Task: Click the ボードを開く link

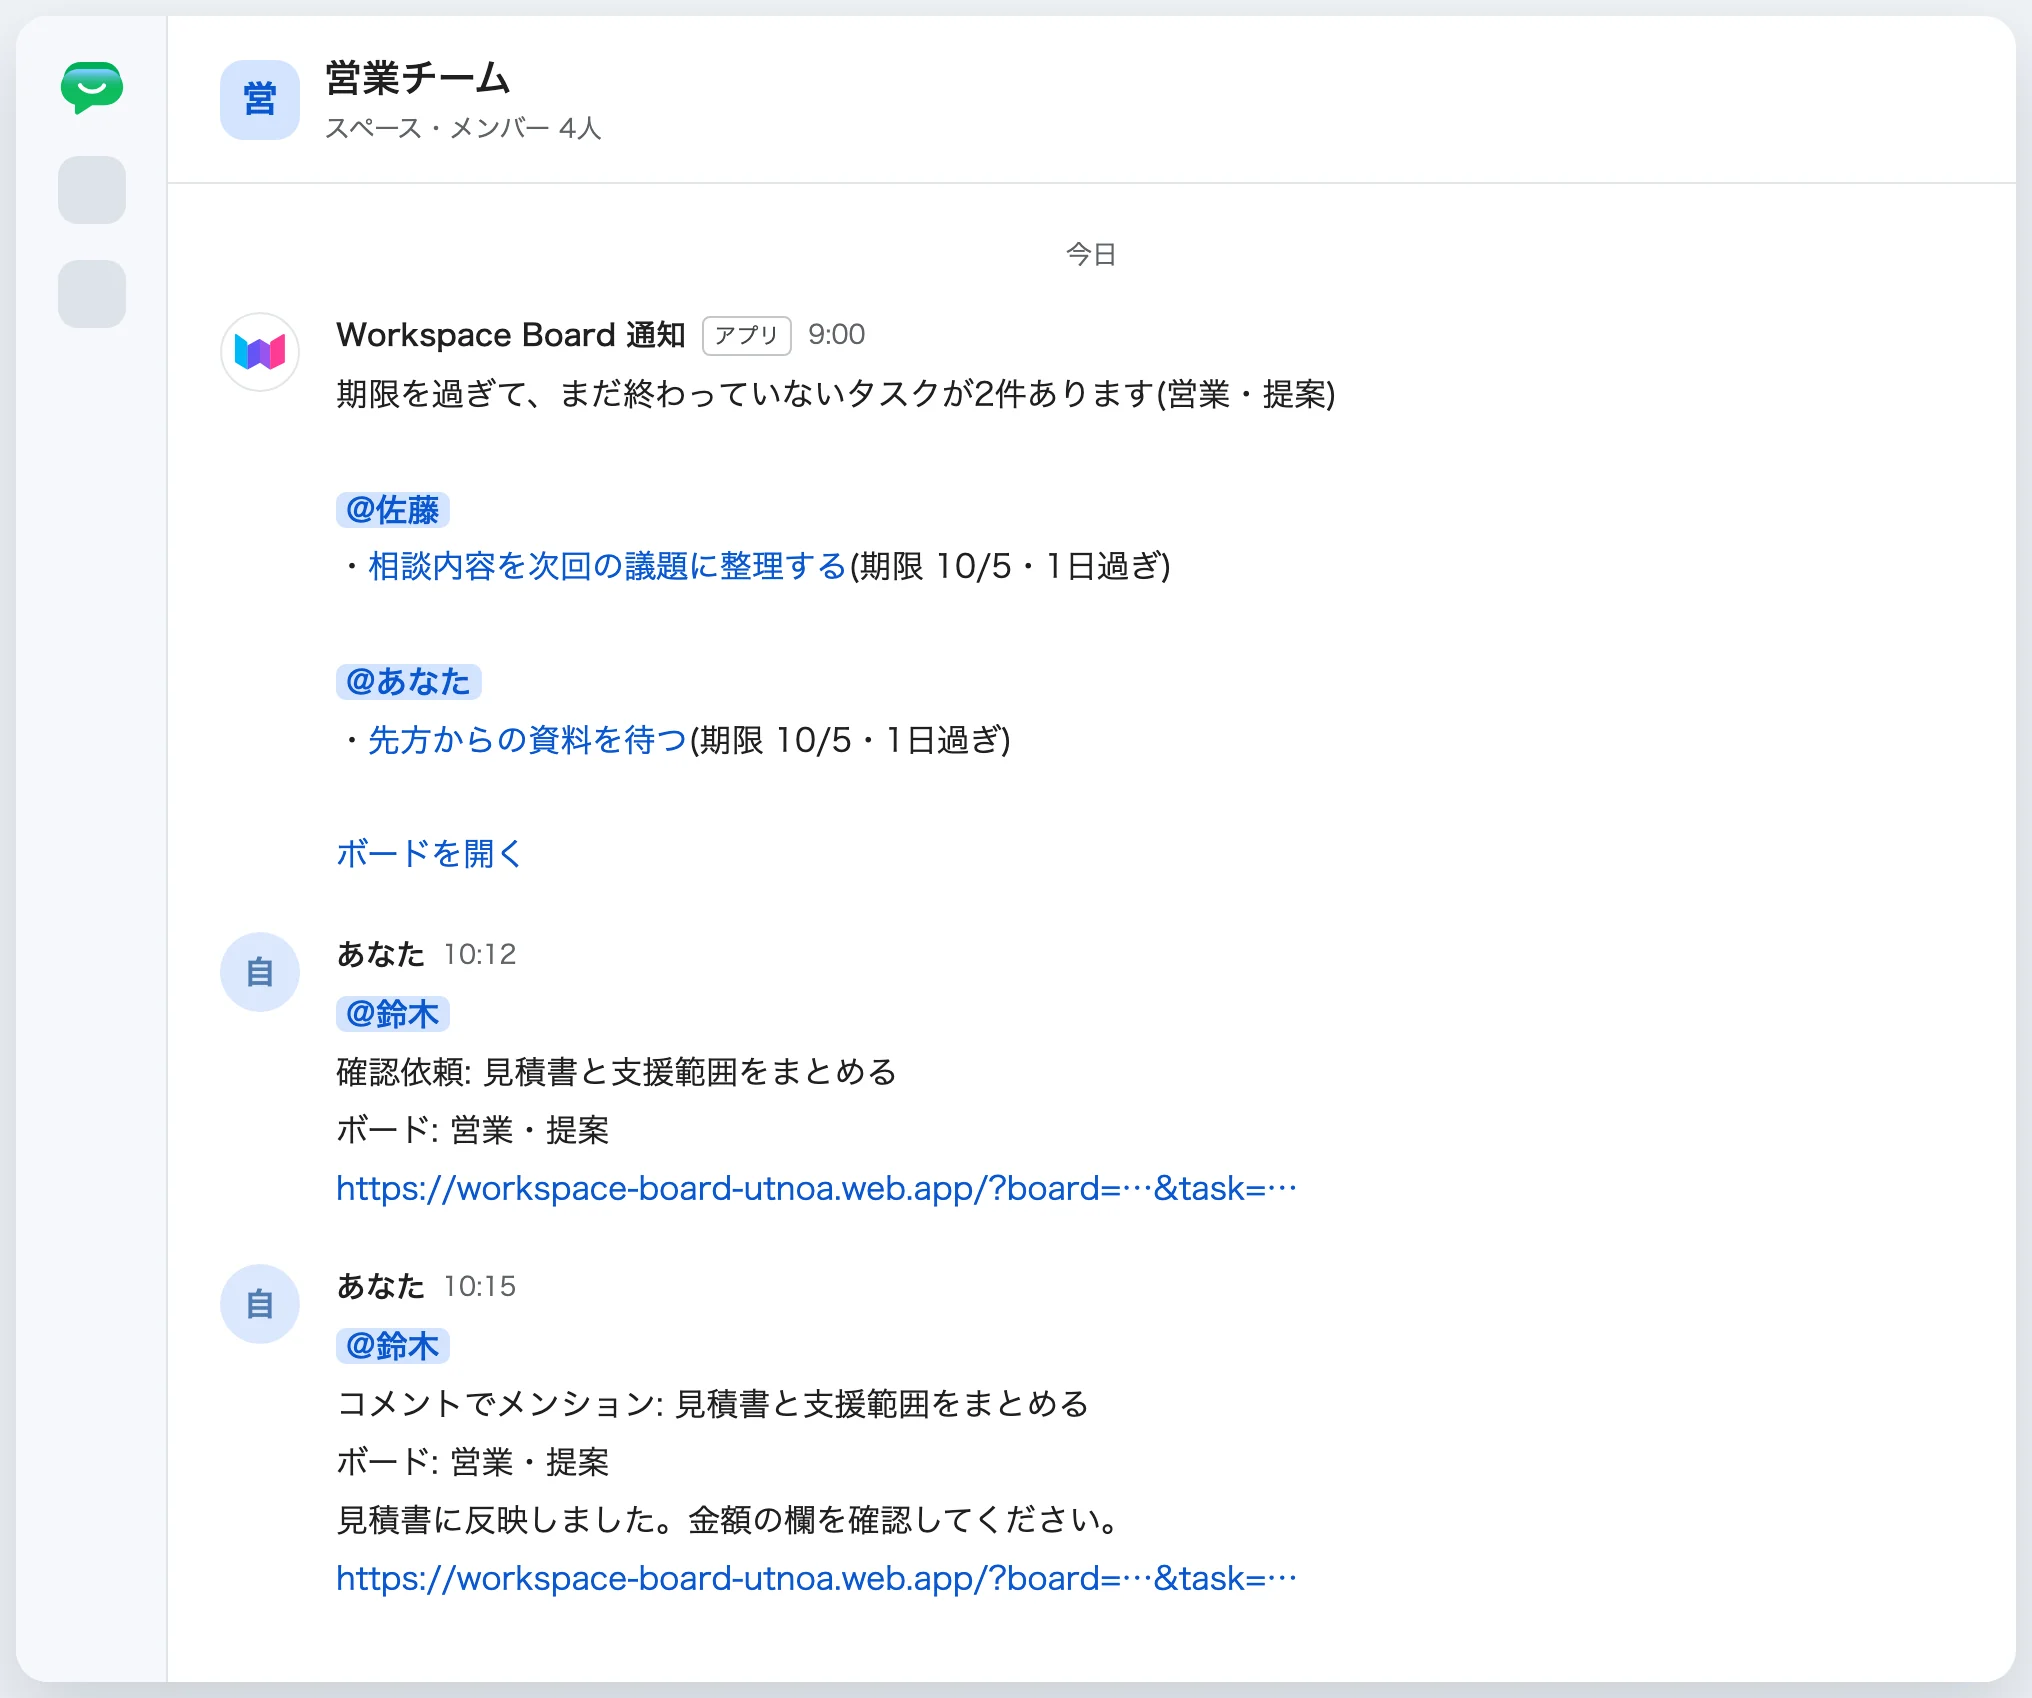Action: tap(430, 854)
